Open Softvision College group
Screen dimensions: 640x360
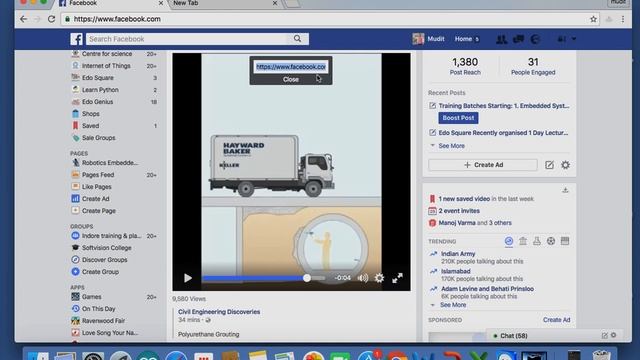107,248
